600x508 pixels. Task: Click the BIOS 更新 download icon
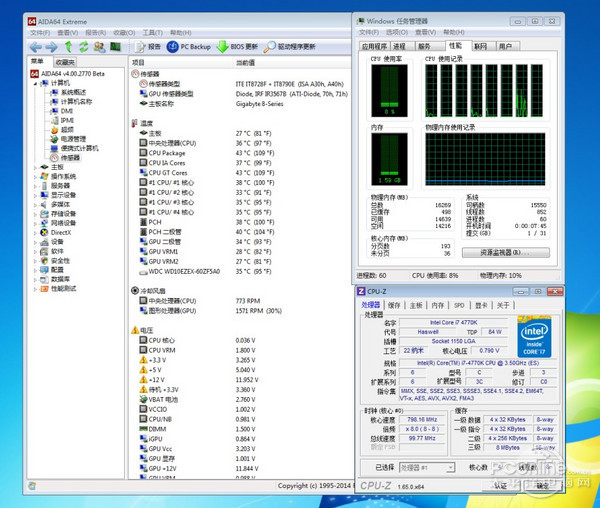pyautogui.click(x=223, y=46)
